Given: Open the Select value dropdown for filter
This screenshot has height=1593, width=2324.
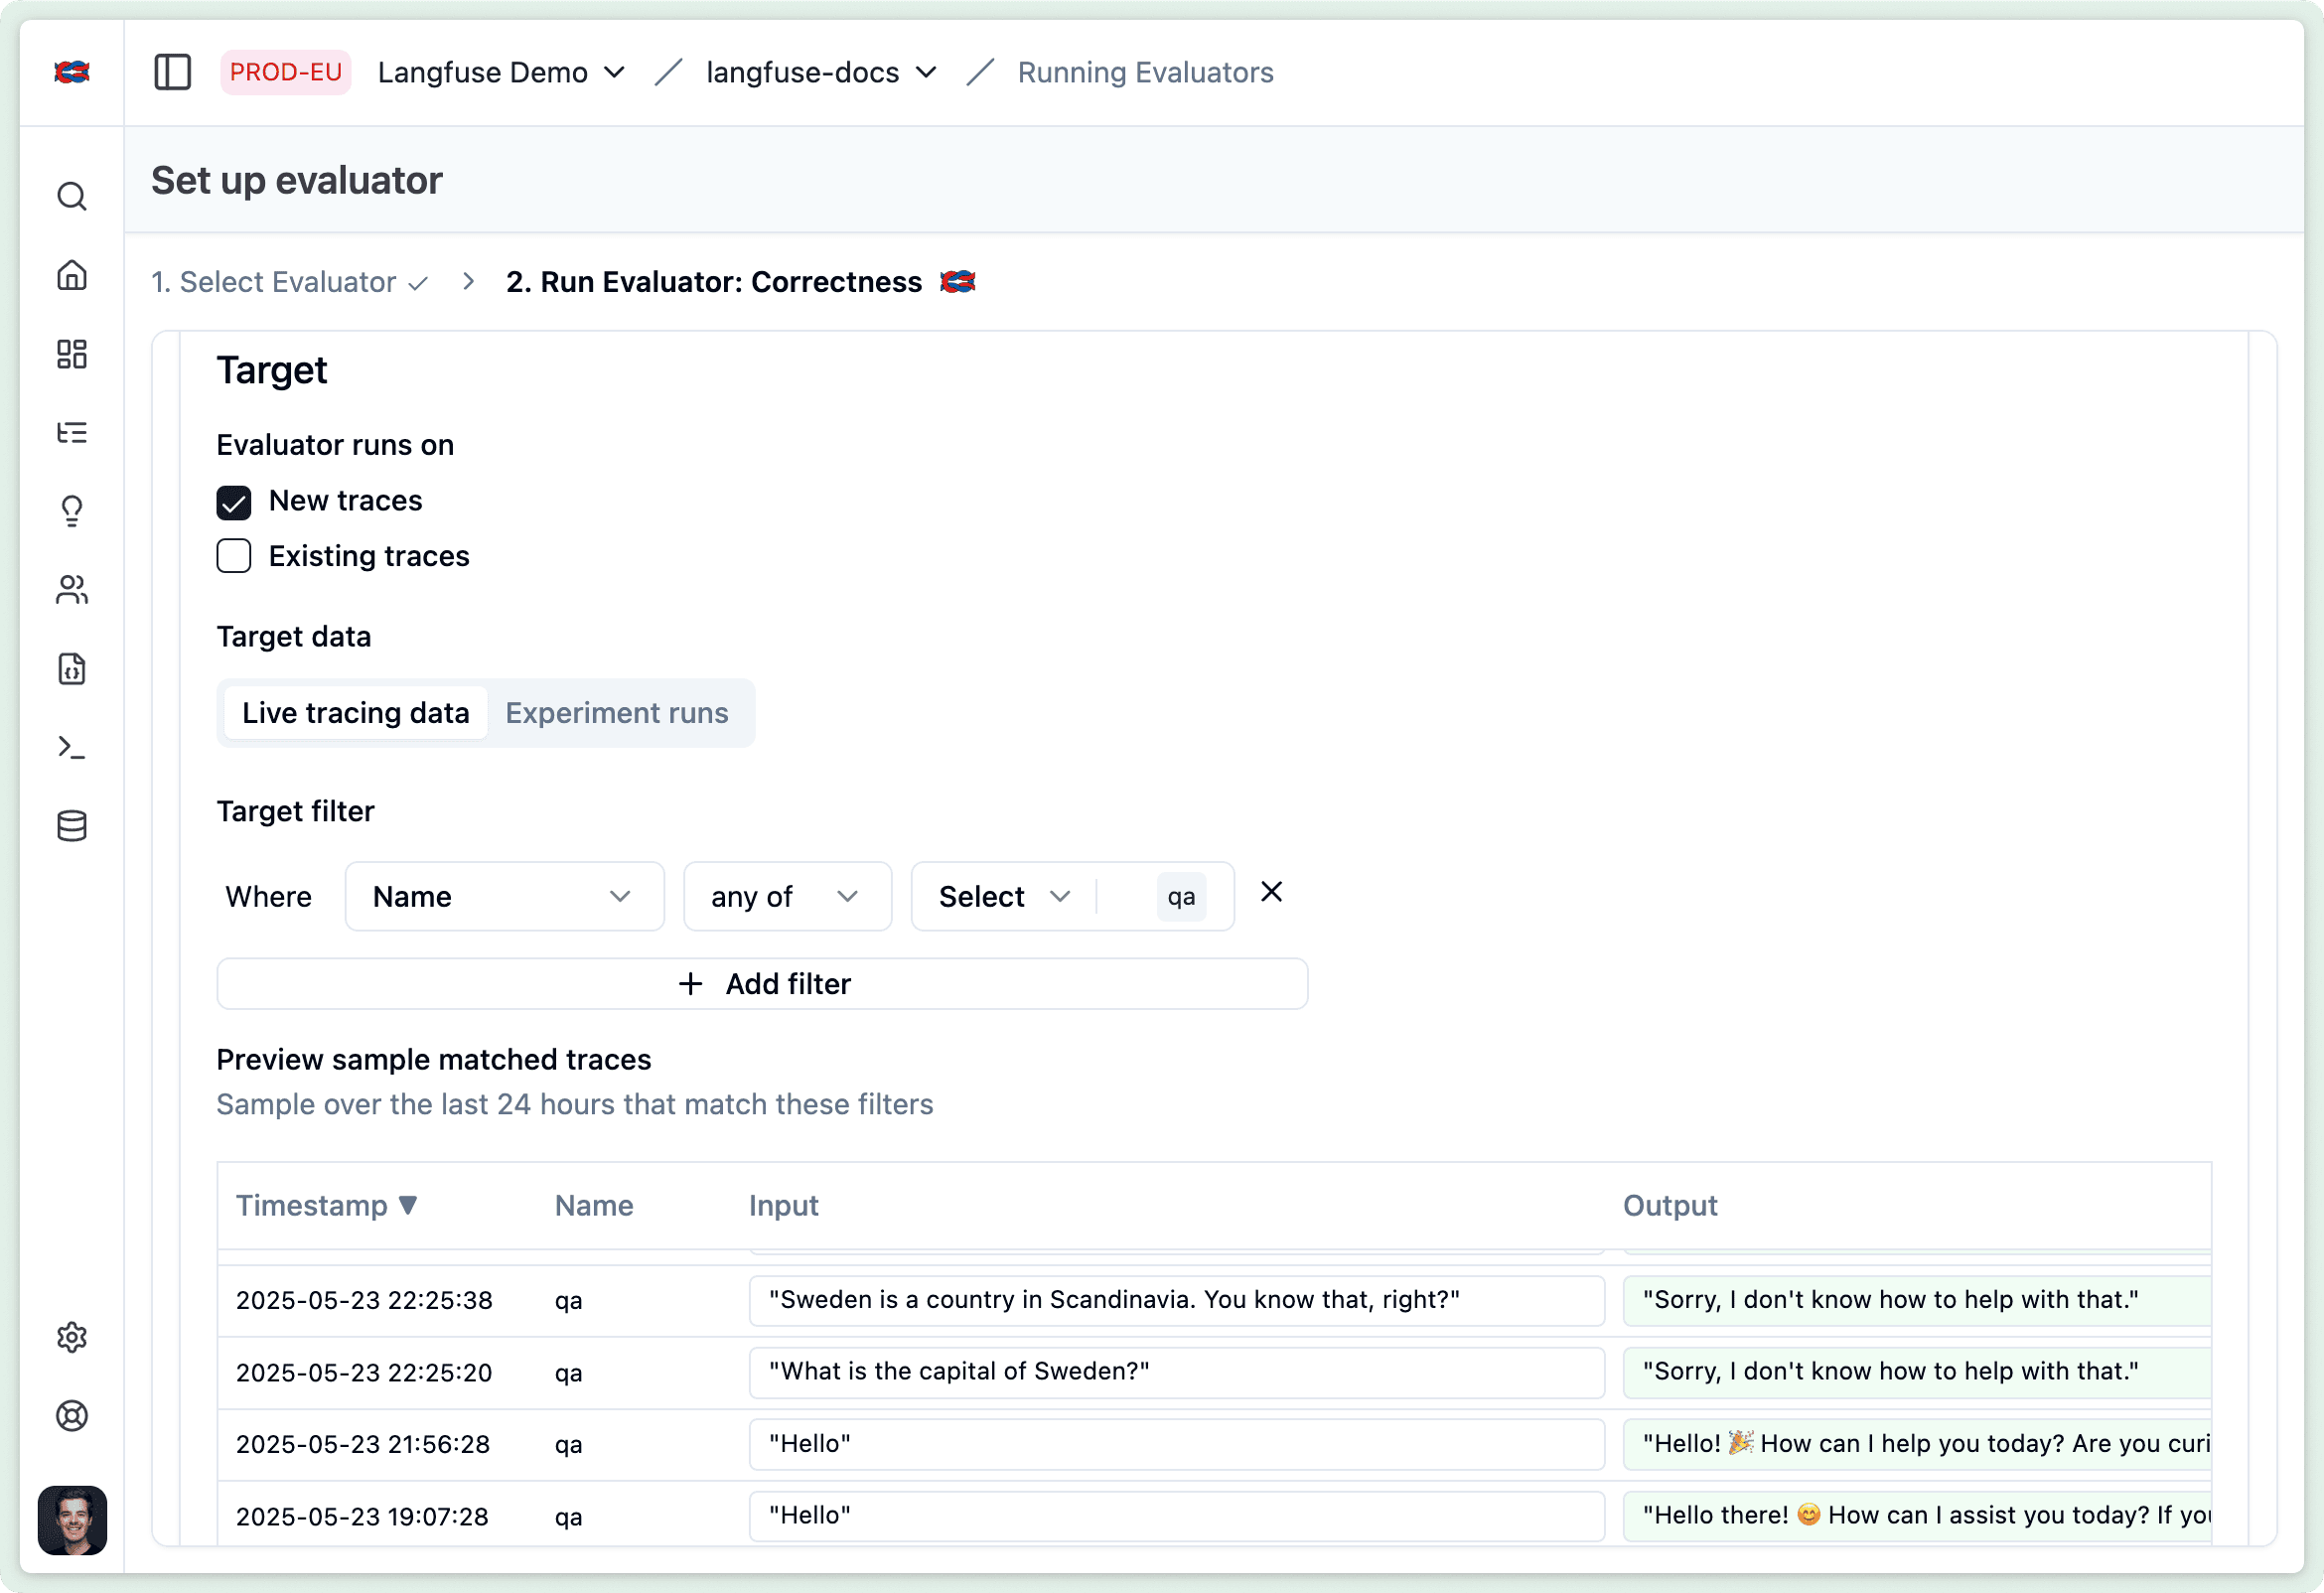Looking at the screenshot, I should tap(1003, 896).
